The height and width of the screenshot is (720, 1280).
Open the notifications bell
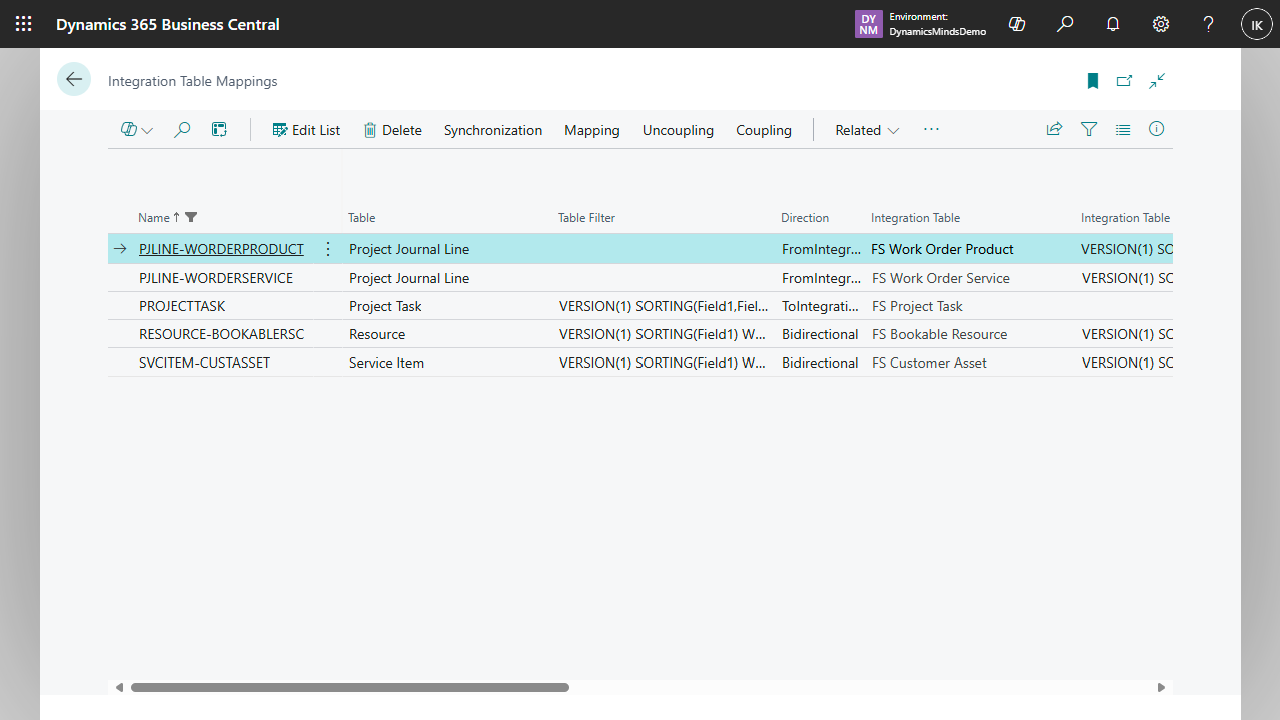tap(1113, 24)
